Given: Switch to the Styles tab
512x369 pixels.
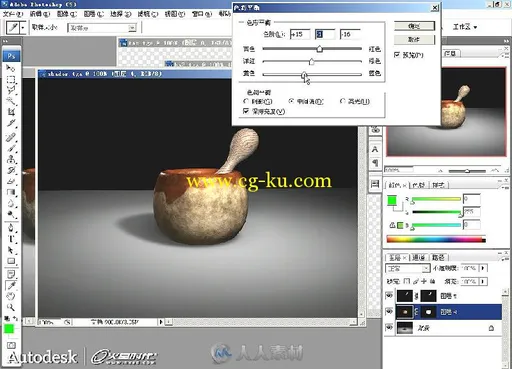Looking at the screenshot, I should tap(439, 185).
